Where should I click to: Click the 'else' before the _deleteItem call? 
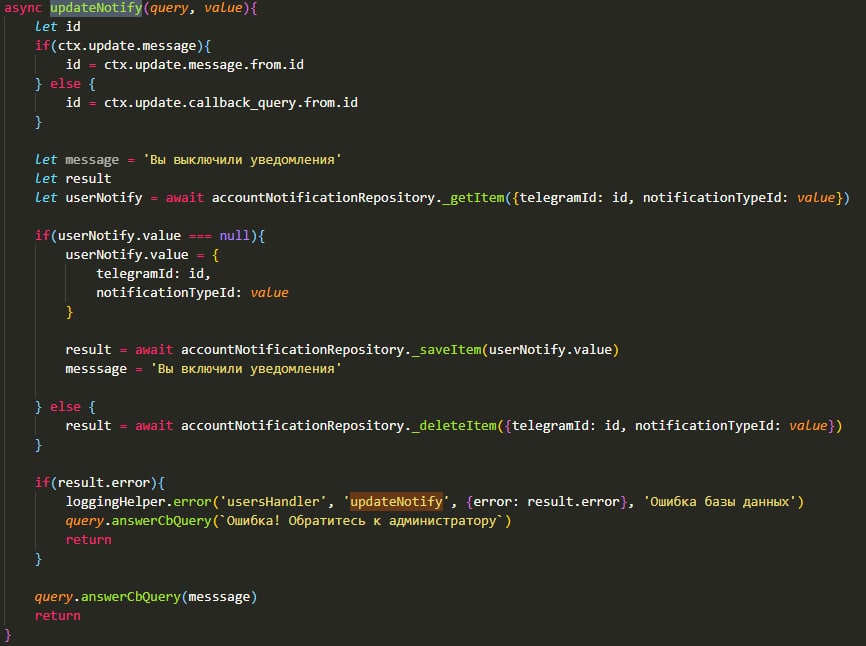pos(65,407)
